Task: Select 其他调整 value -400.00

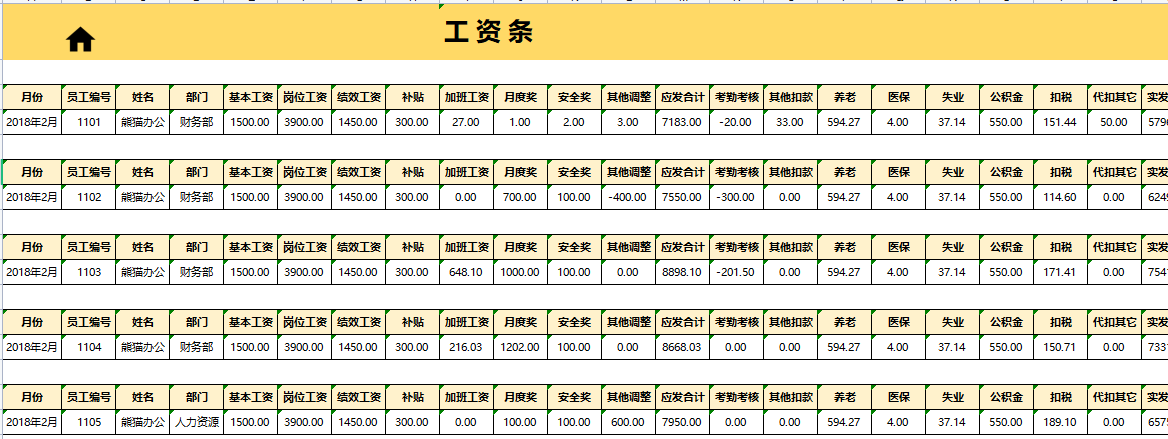Action: coord(628,198)
